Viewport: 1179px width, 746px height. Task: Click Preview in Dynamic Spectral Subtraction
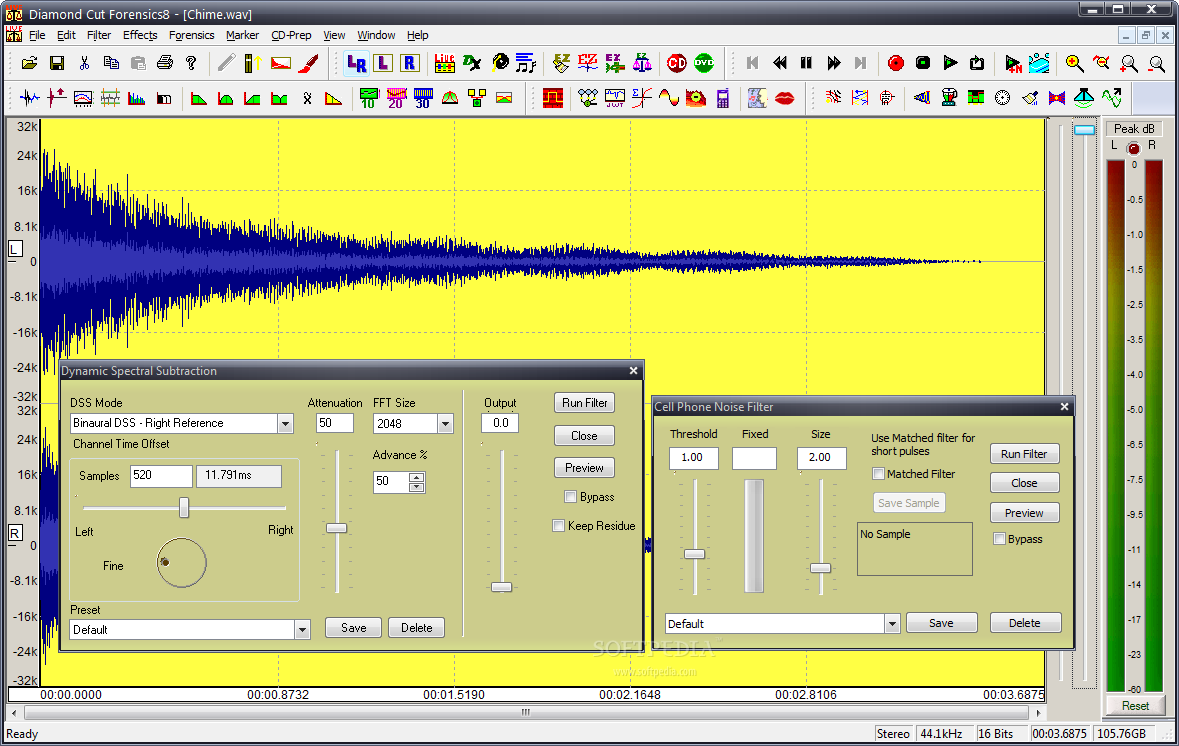click(584, 468)
